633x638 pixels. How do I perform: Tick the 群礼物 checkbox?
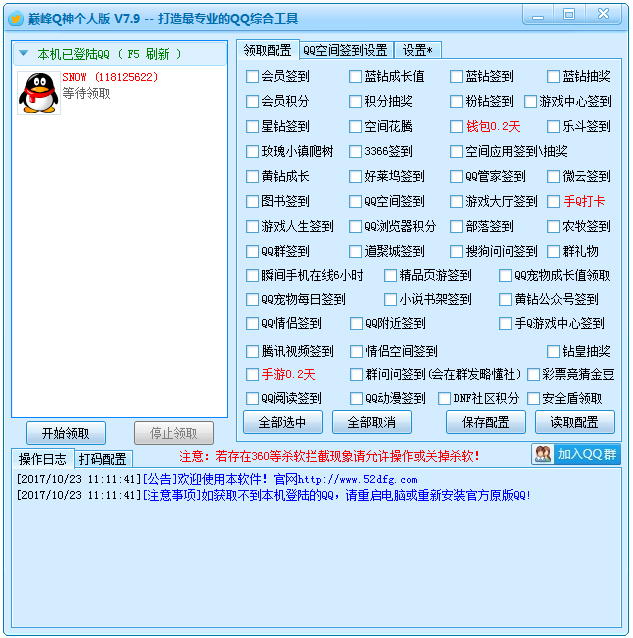click(x=553, y=251)
